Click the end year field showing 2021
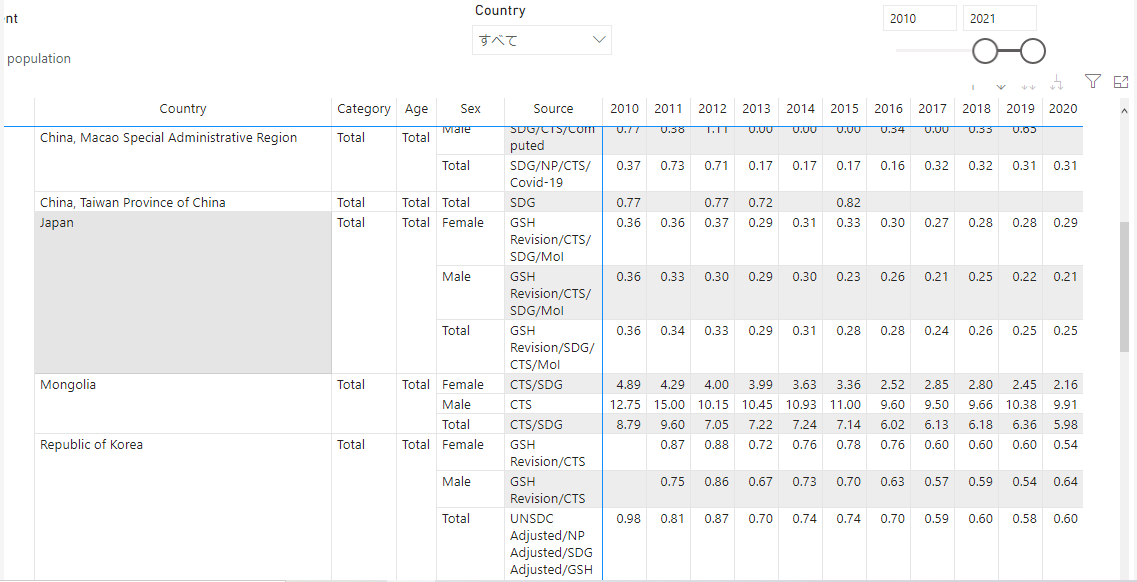Screen dimensions: 1137x582 999,18
